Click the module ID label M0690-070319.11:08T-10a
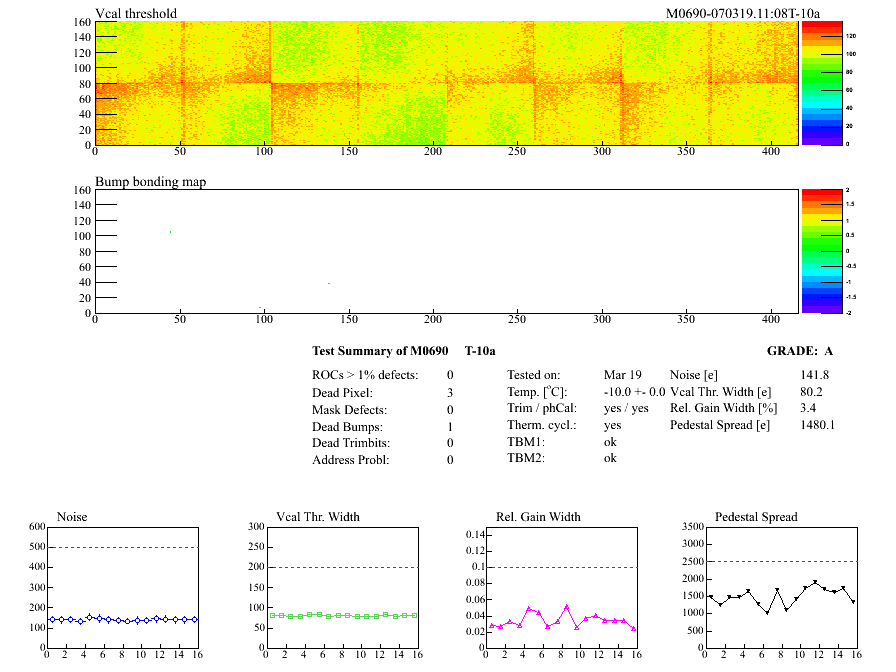This screenshot has height=672, width=896. coord(743,13)
